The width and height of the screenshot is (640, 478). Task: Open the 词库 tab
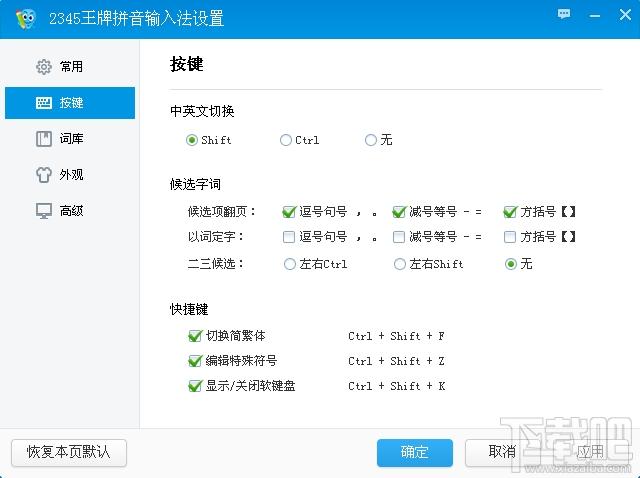70,139
